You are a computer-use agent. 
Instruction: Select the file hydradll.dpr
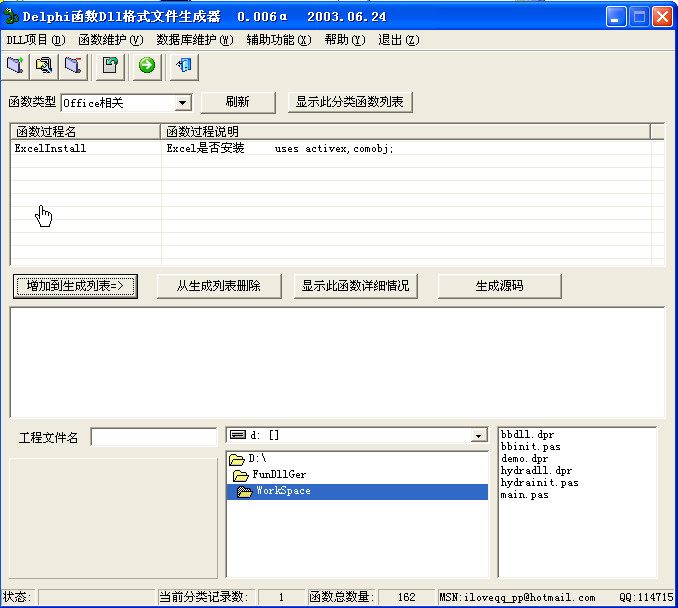[x=536, y=470]
